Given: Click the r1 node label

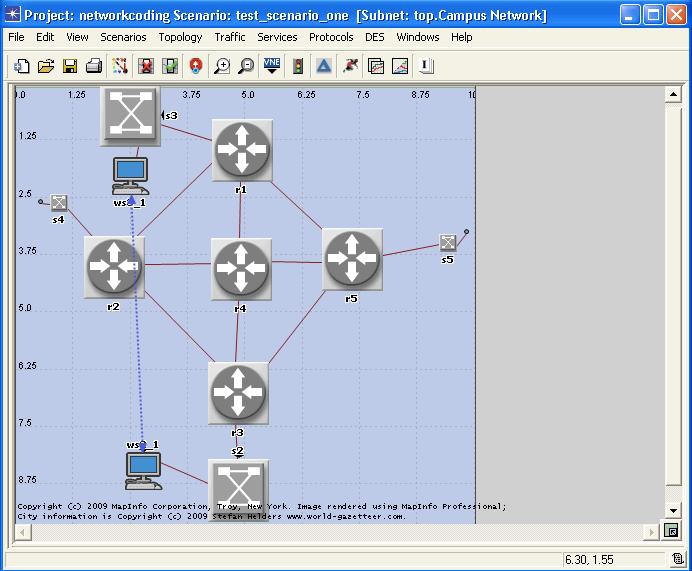Looking at the screenshot, I should point(241,190).
